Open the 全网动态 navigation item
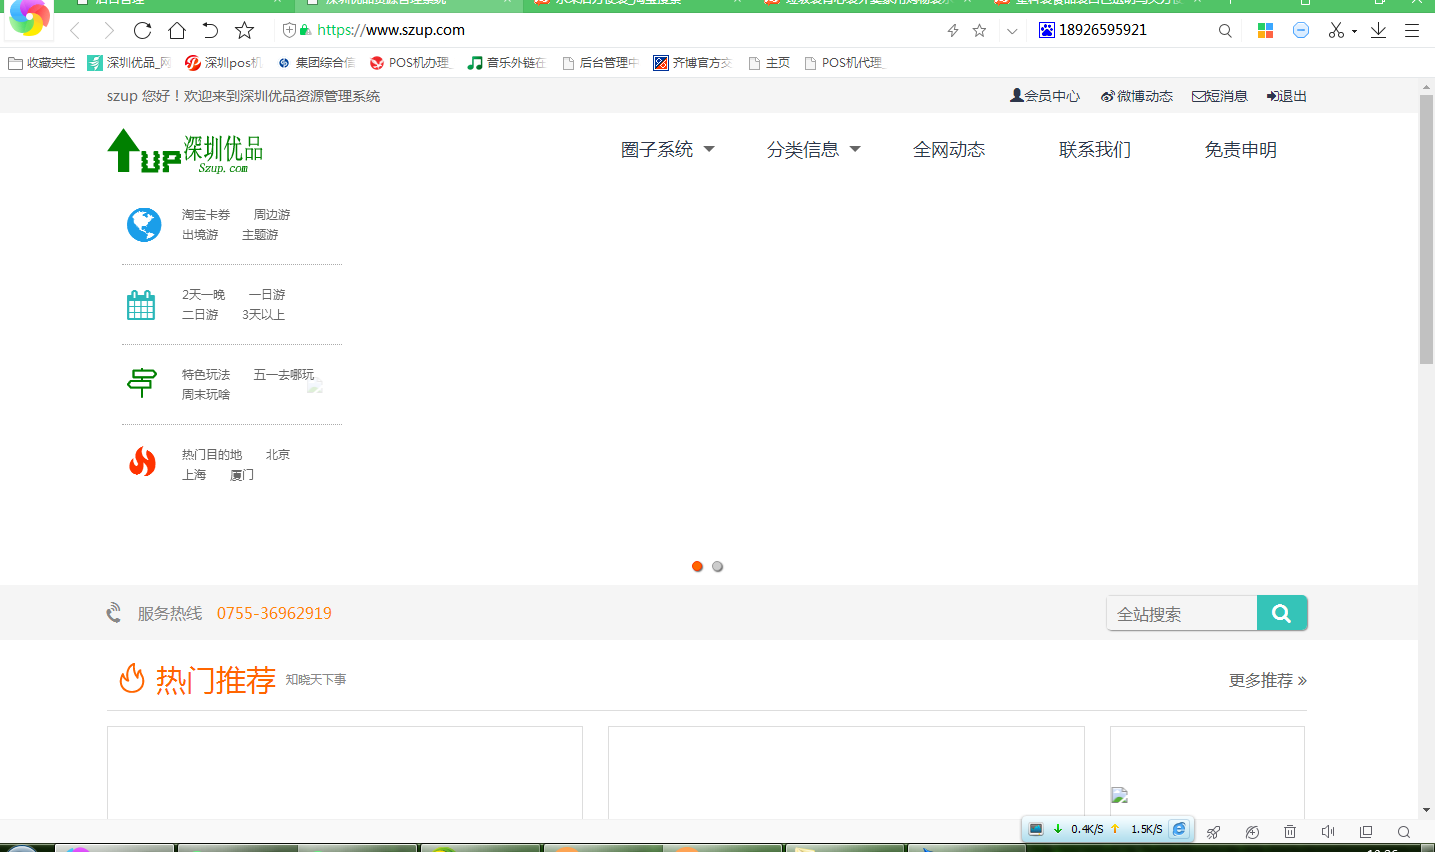This screenshot has width=1435, height=852. (x=949, y=150)
